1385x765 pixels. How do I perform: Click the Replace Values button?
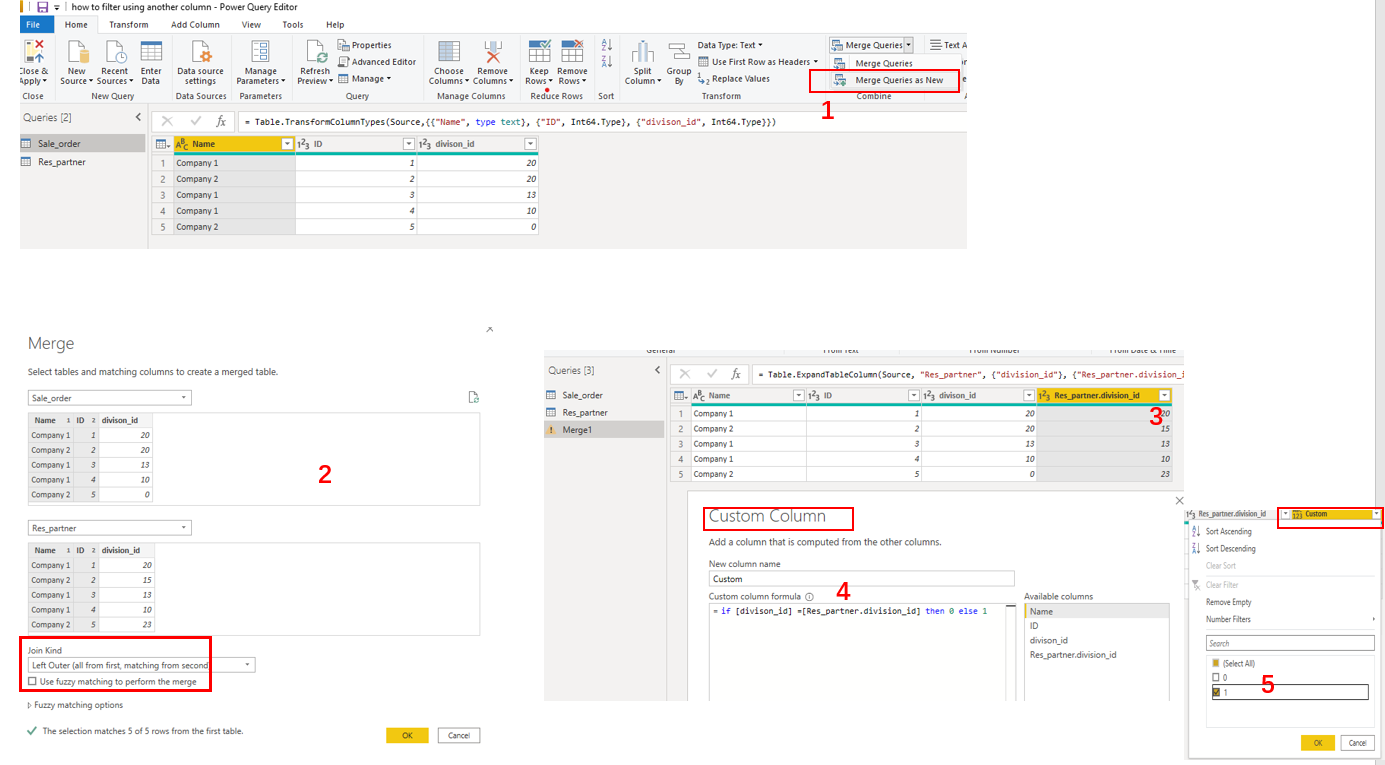[x=734, y=79]
